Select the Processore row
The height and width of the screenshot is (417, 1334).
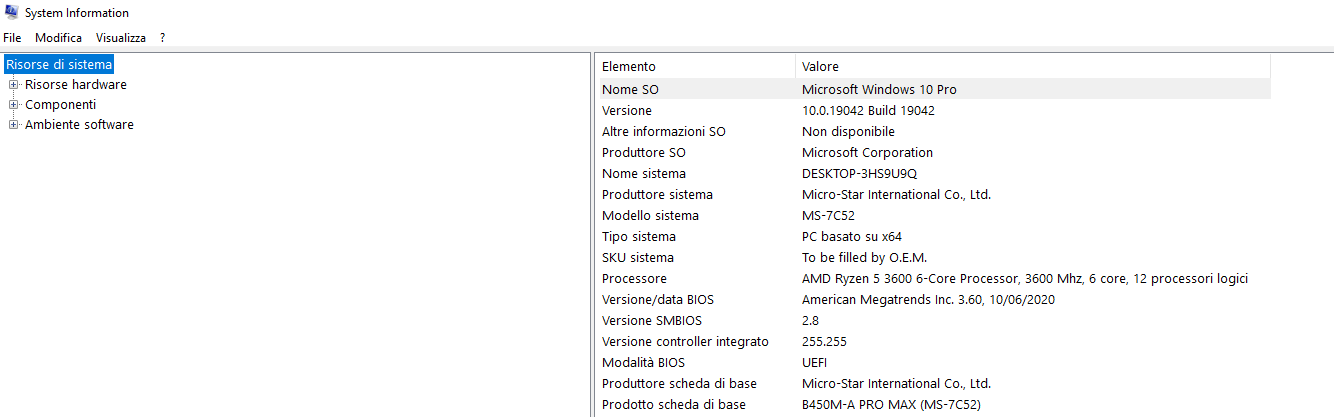click(634, 278)
